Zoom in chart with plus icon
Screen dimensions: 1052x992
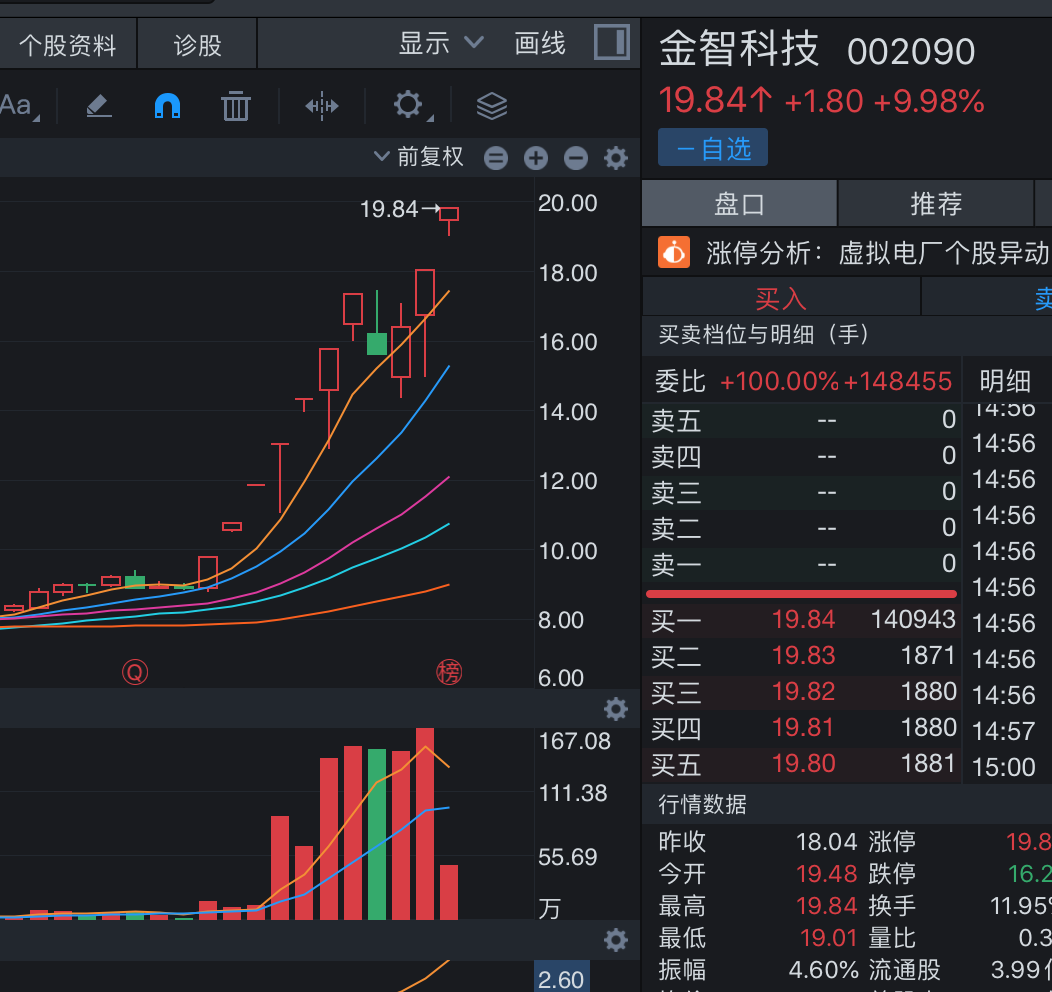click(x=536, y=158)
